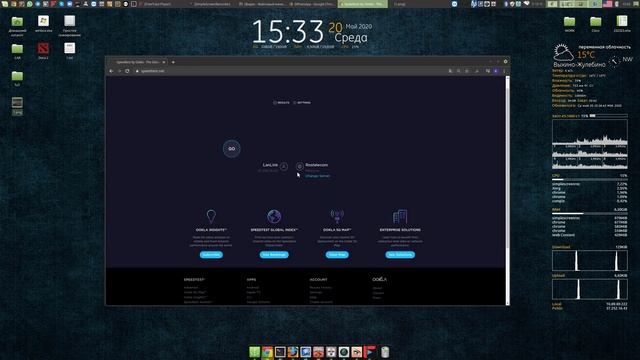Screen dimensions: 640x360
Task: Click the APPS footer heading
Action: pyautogui.click(x=251, y=280)
